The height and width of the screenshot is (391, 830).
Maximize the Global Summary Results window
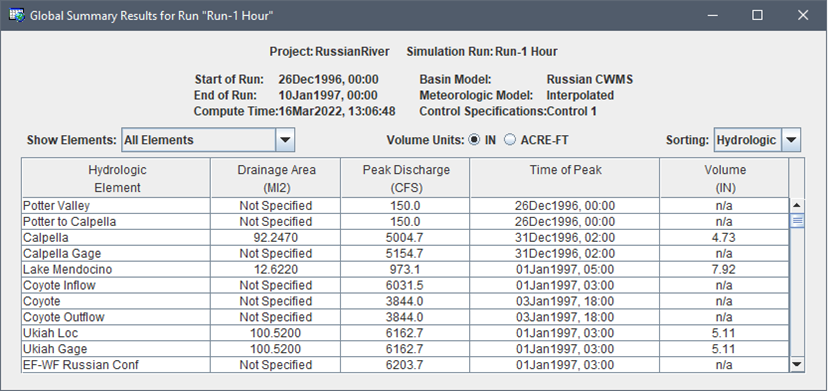(x=757, y=15)
